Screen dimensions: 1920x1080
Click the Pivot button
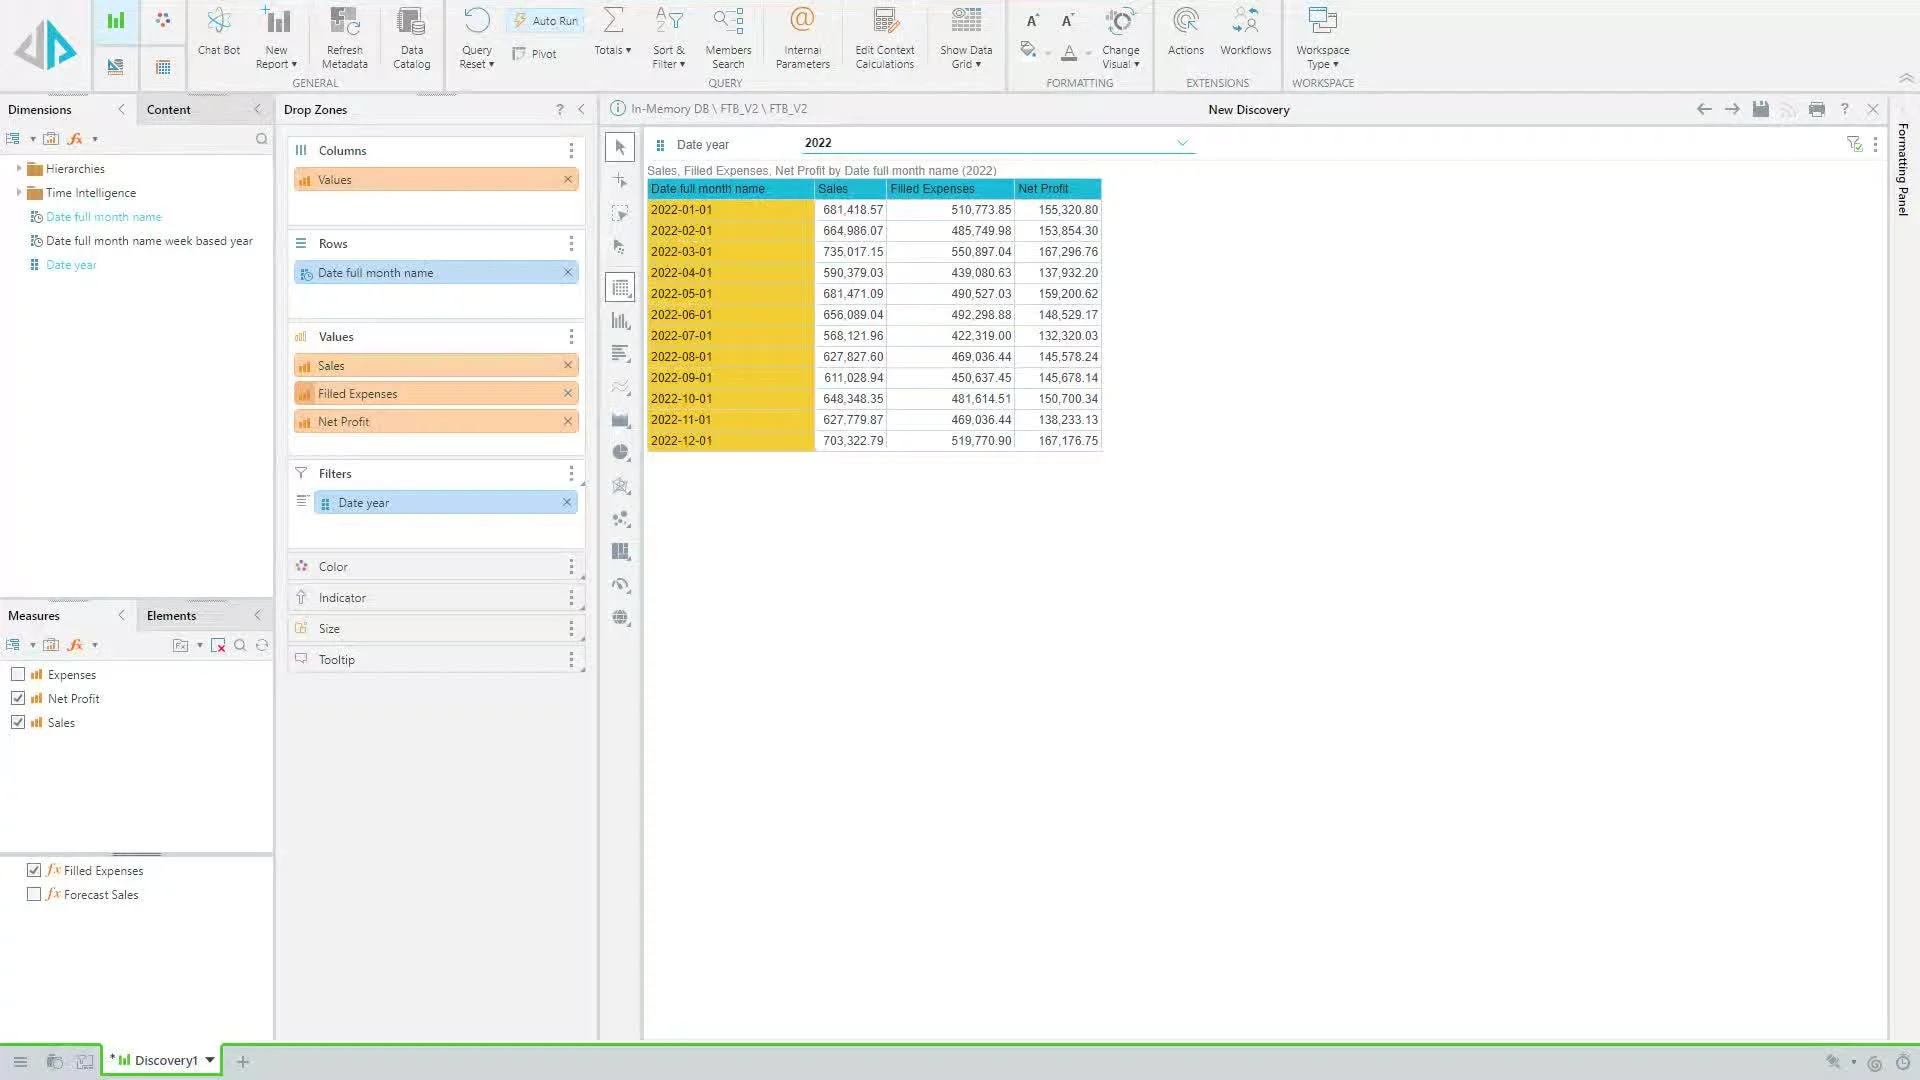tap(535, 54)
